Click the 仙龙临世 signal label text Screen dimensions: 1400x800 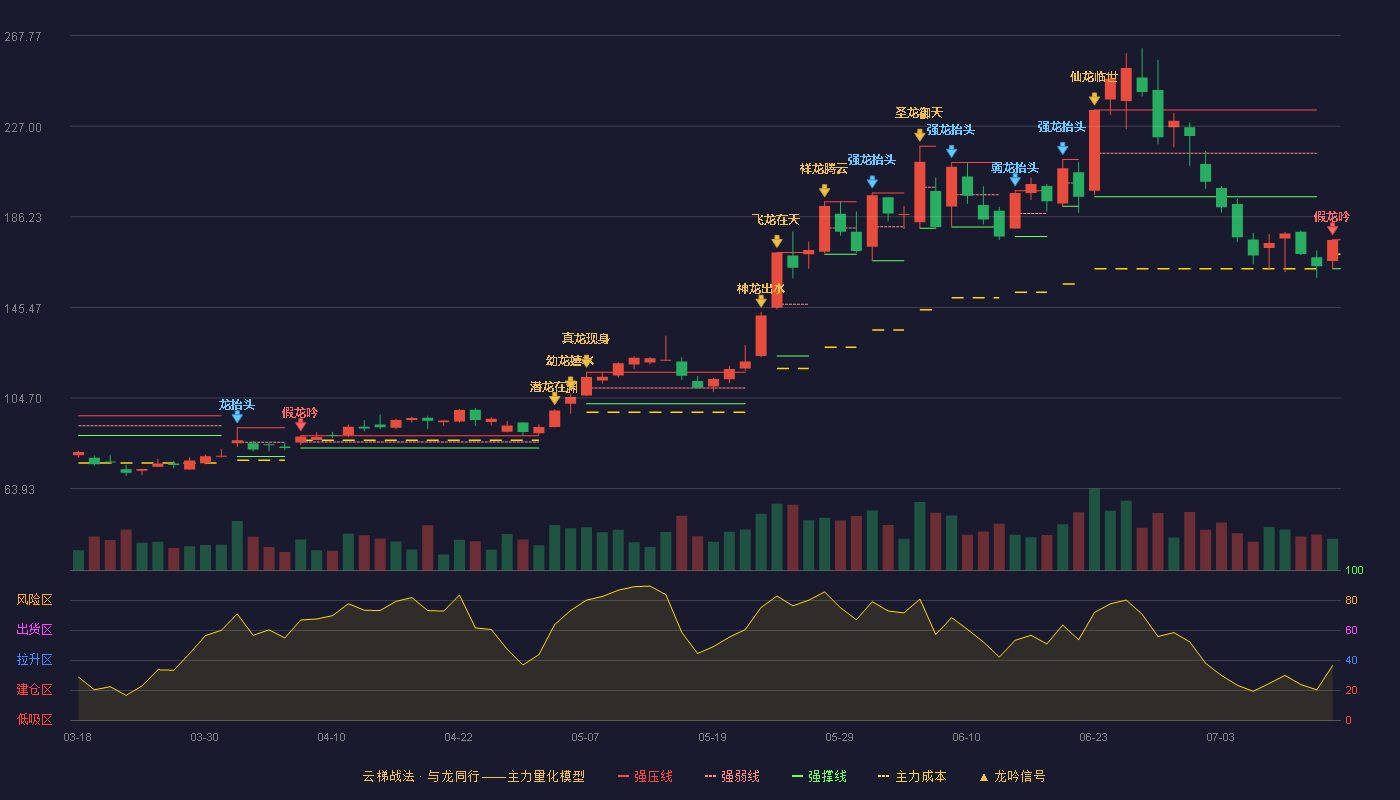[1094, 77]
